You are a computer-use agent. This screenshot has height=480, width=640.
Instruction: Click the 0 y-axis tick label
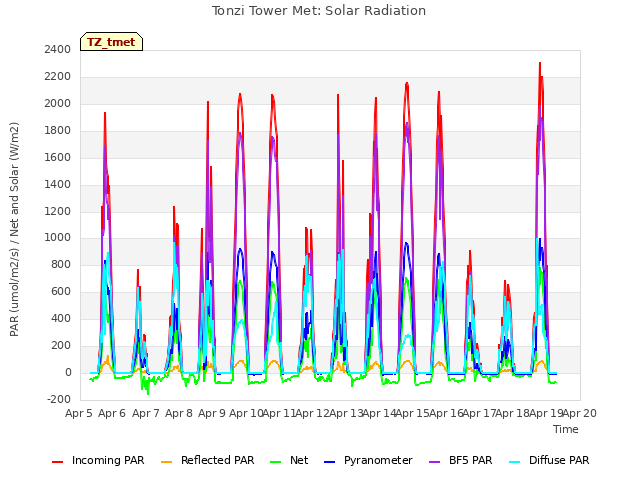[68, 372]
